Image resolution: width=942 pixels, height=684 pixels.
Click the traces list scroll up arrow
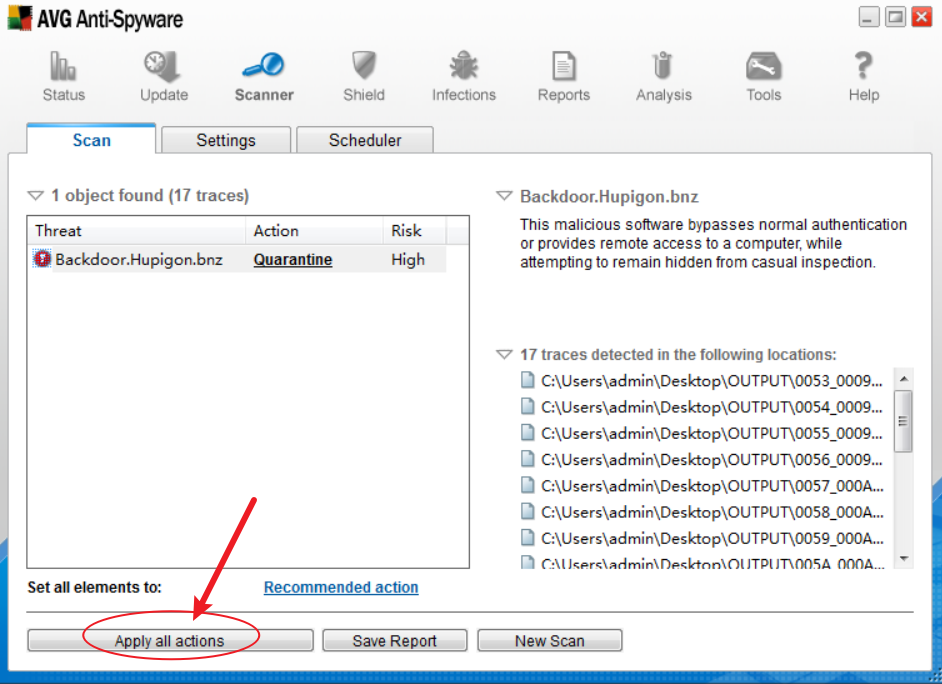[x=904, y=379]
